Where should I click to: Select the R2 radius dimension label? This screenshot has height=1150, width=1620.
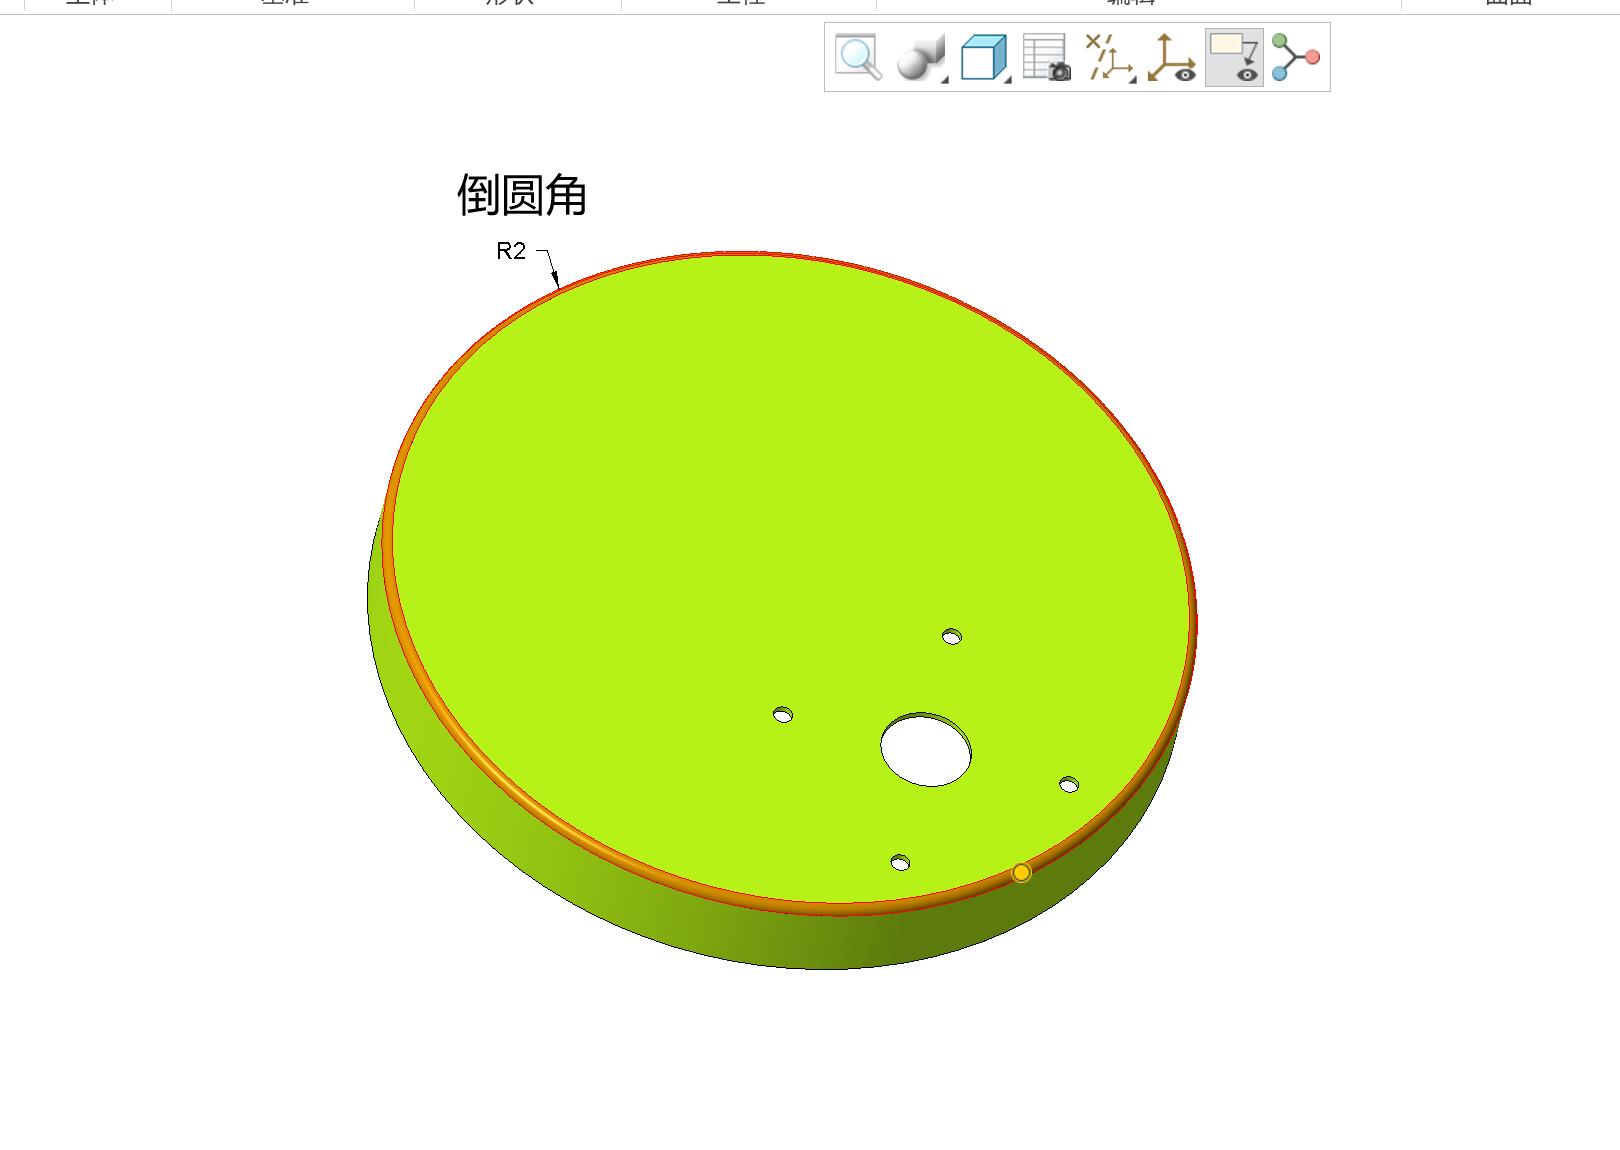tap(511, 251)
